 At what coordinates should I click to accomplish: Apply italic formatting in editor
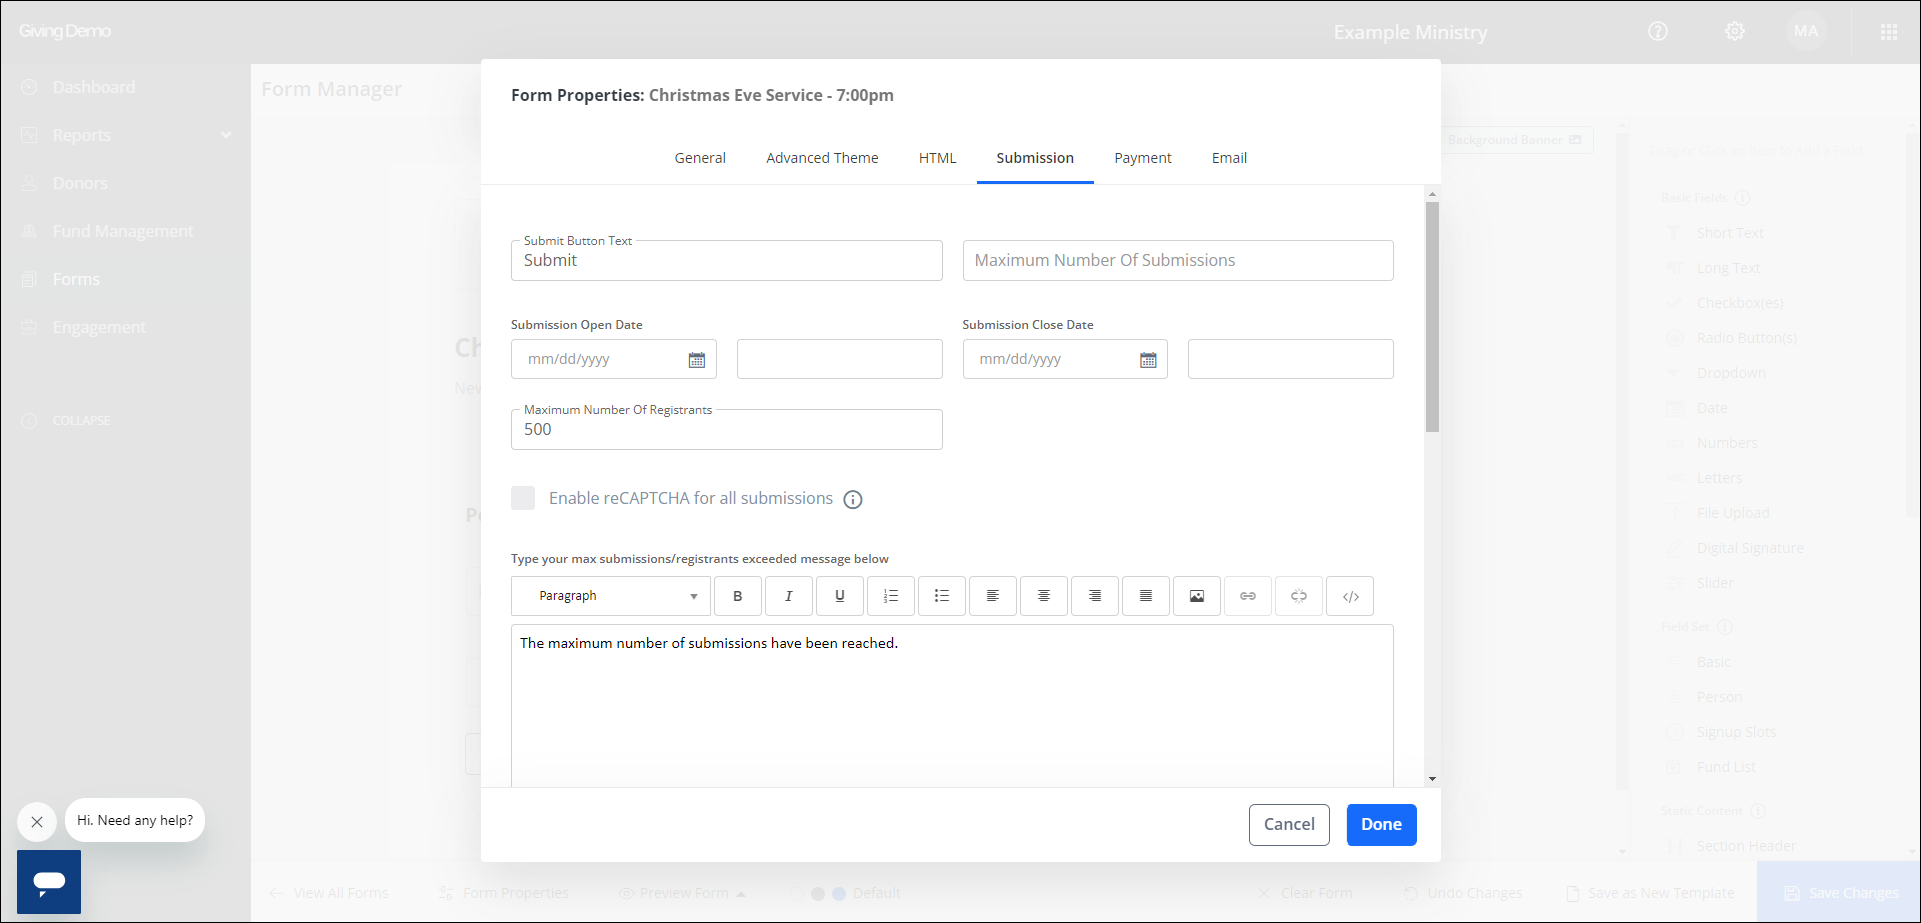pyautogui.click(x=789, y=596)
